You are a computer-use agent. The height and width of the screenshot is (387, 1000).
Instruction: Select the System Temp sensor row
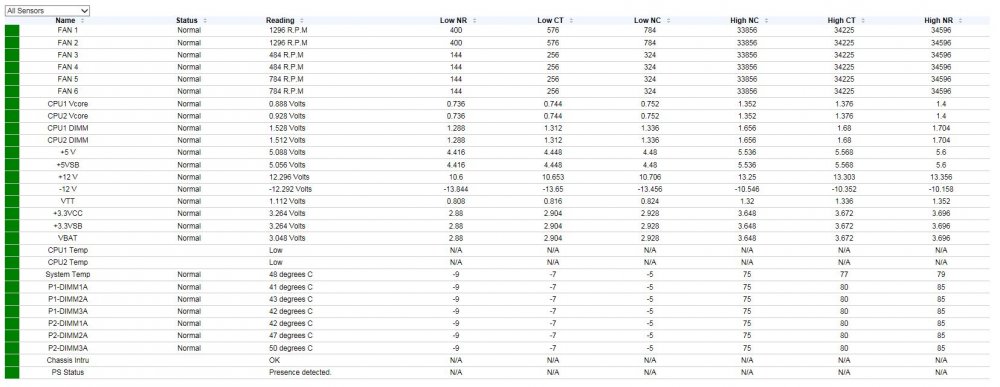click(x=497, y=274)
